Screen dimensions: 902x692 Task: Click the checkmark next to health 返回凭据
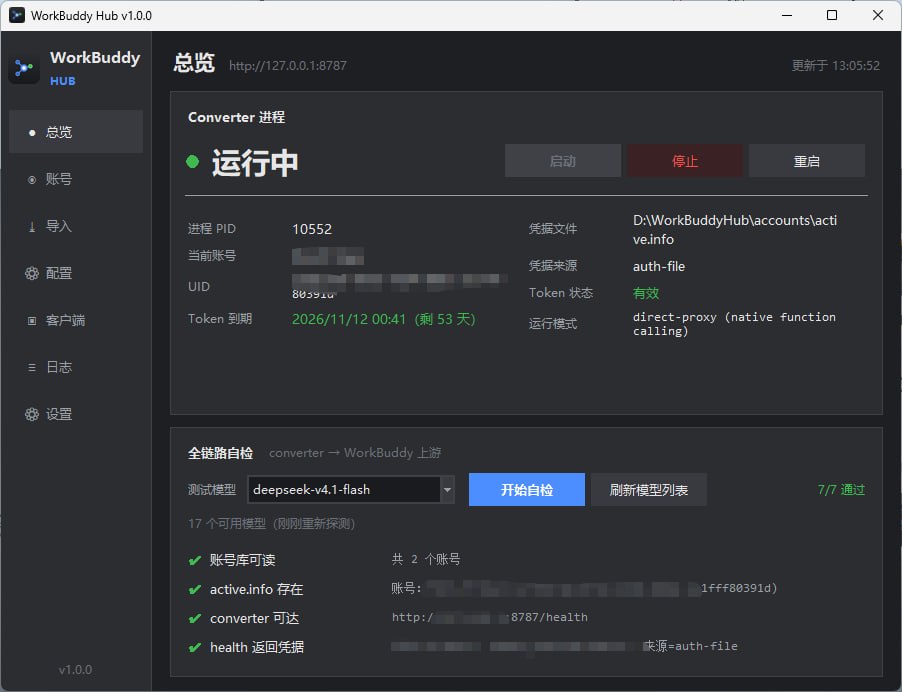point(195,648)
